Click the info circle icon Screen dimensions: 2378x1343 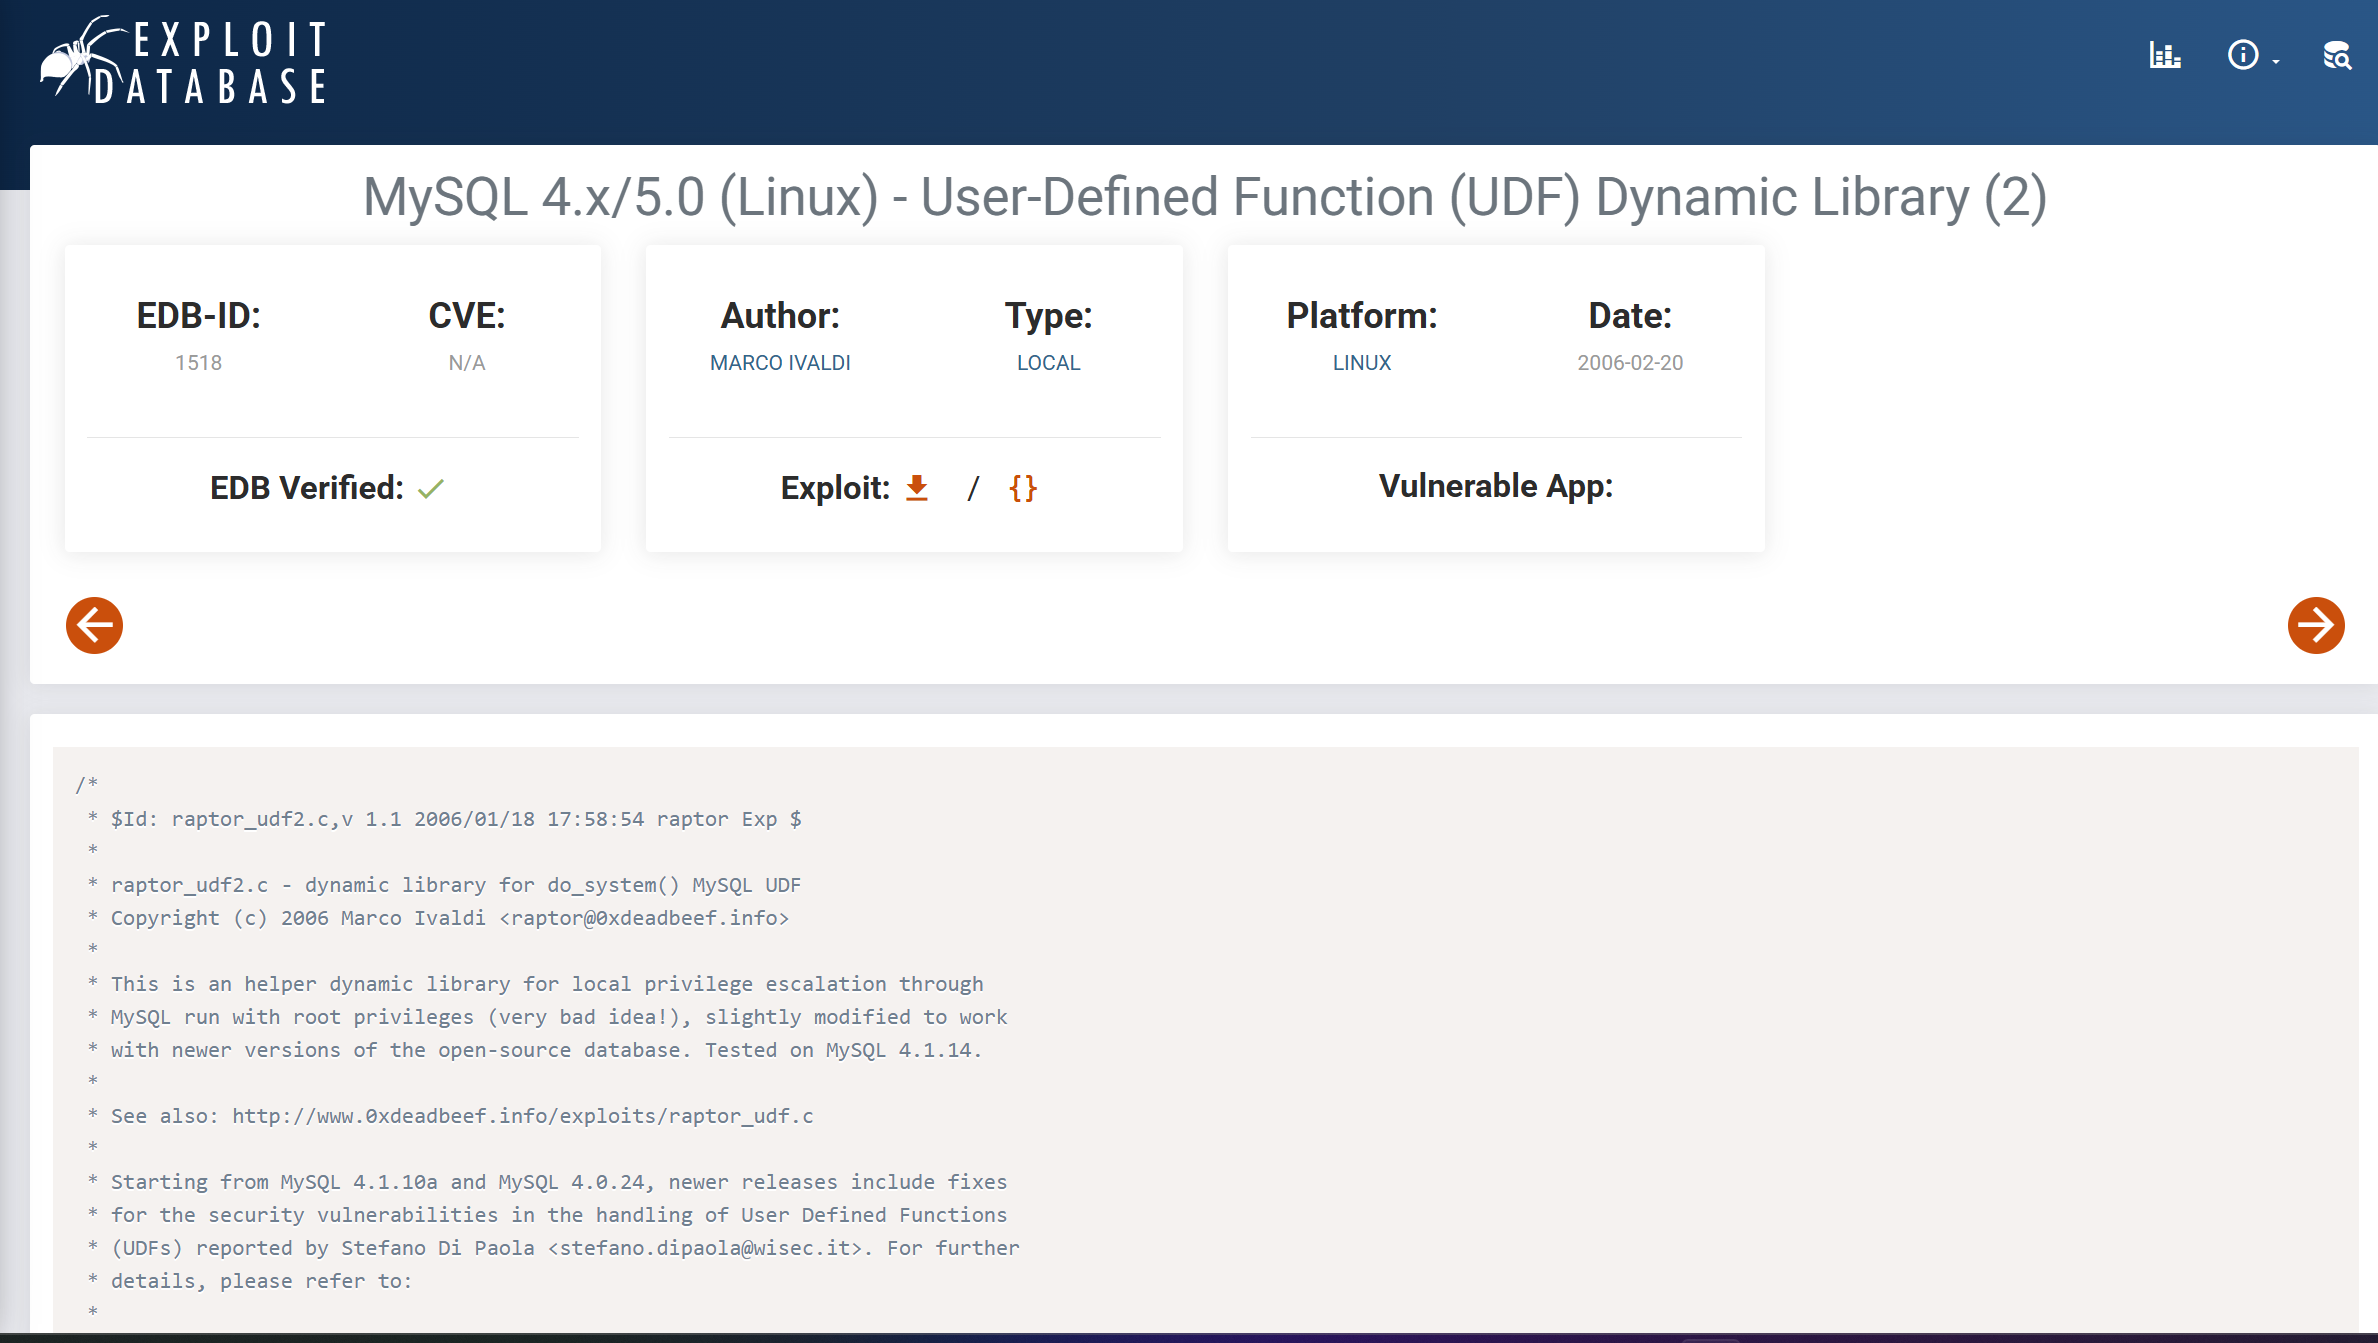[x=2242, y=55]
